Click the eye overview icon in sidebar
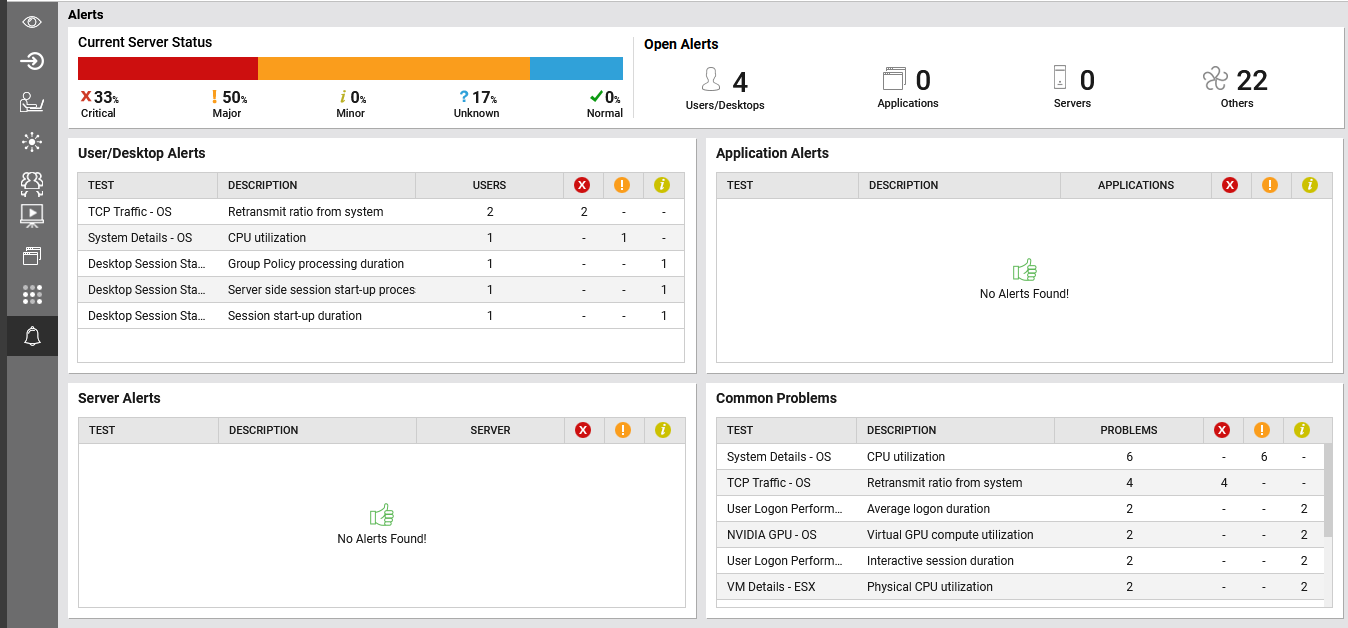 click(x=32, y=21)
